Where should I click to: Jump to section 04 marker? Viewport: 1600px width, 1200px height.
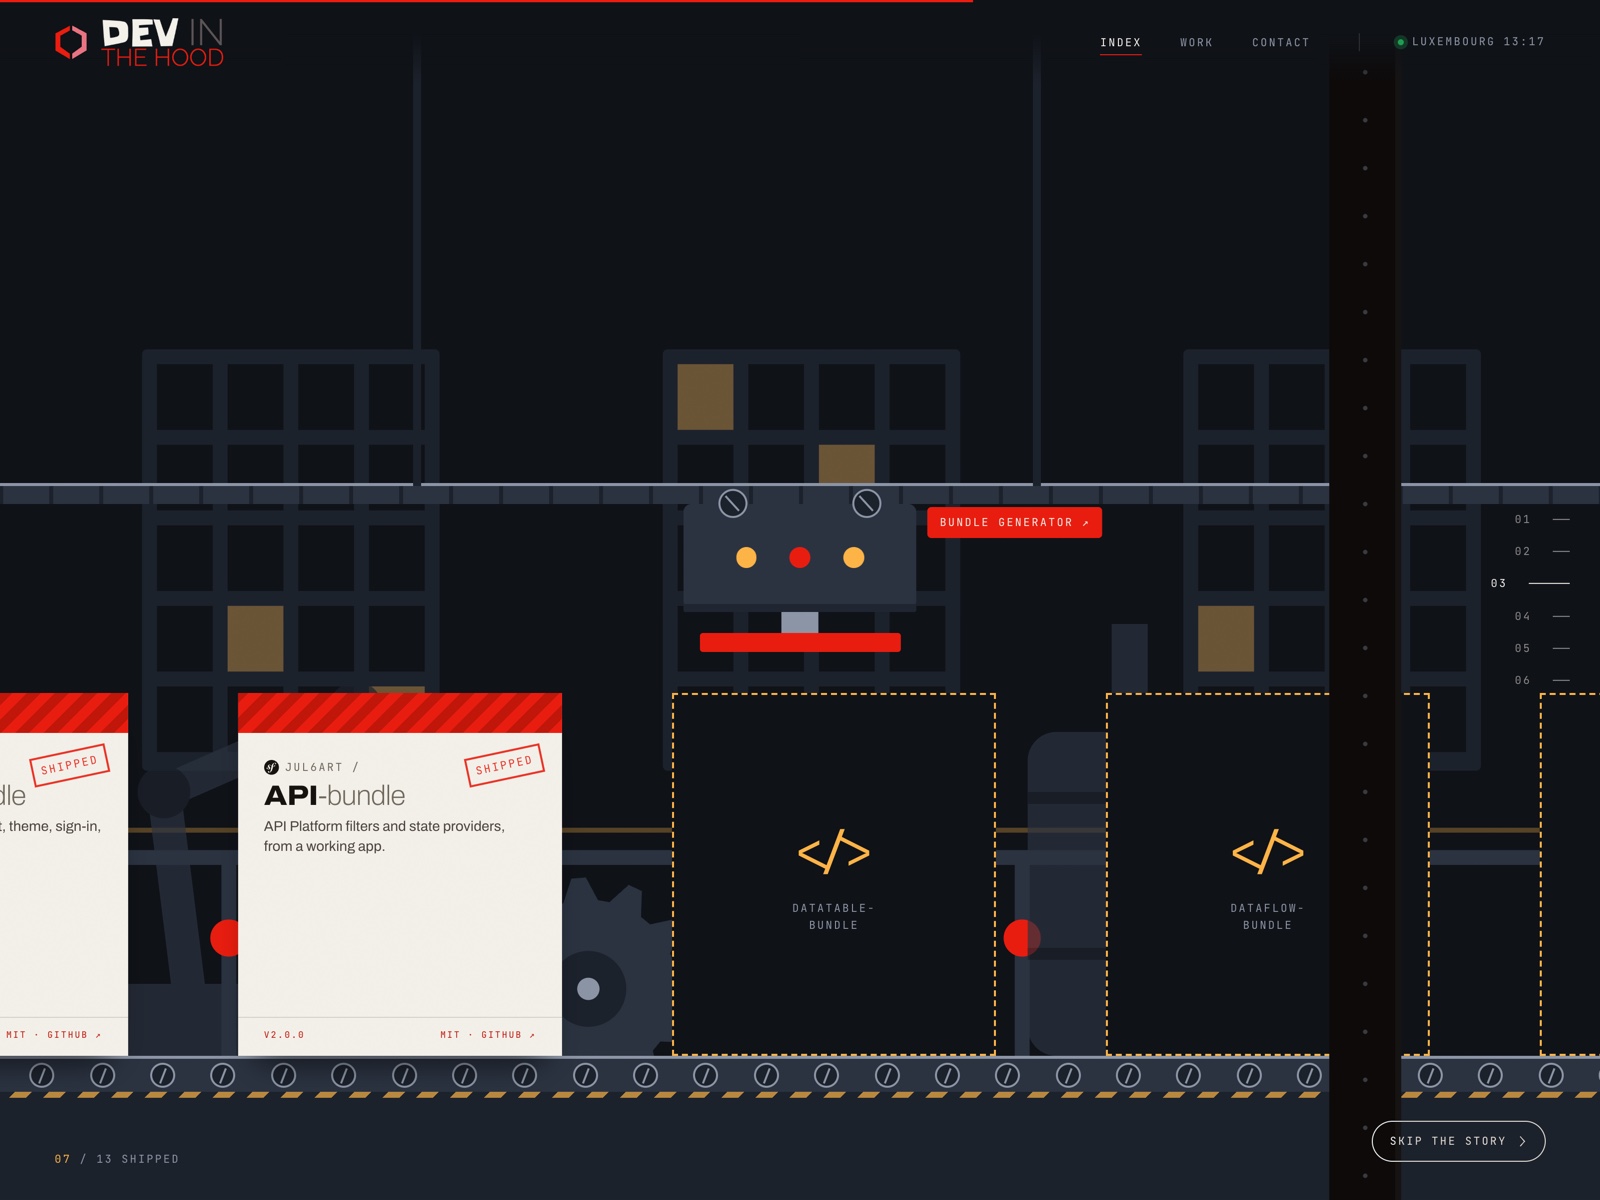pos(1541,616)
